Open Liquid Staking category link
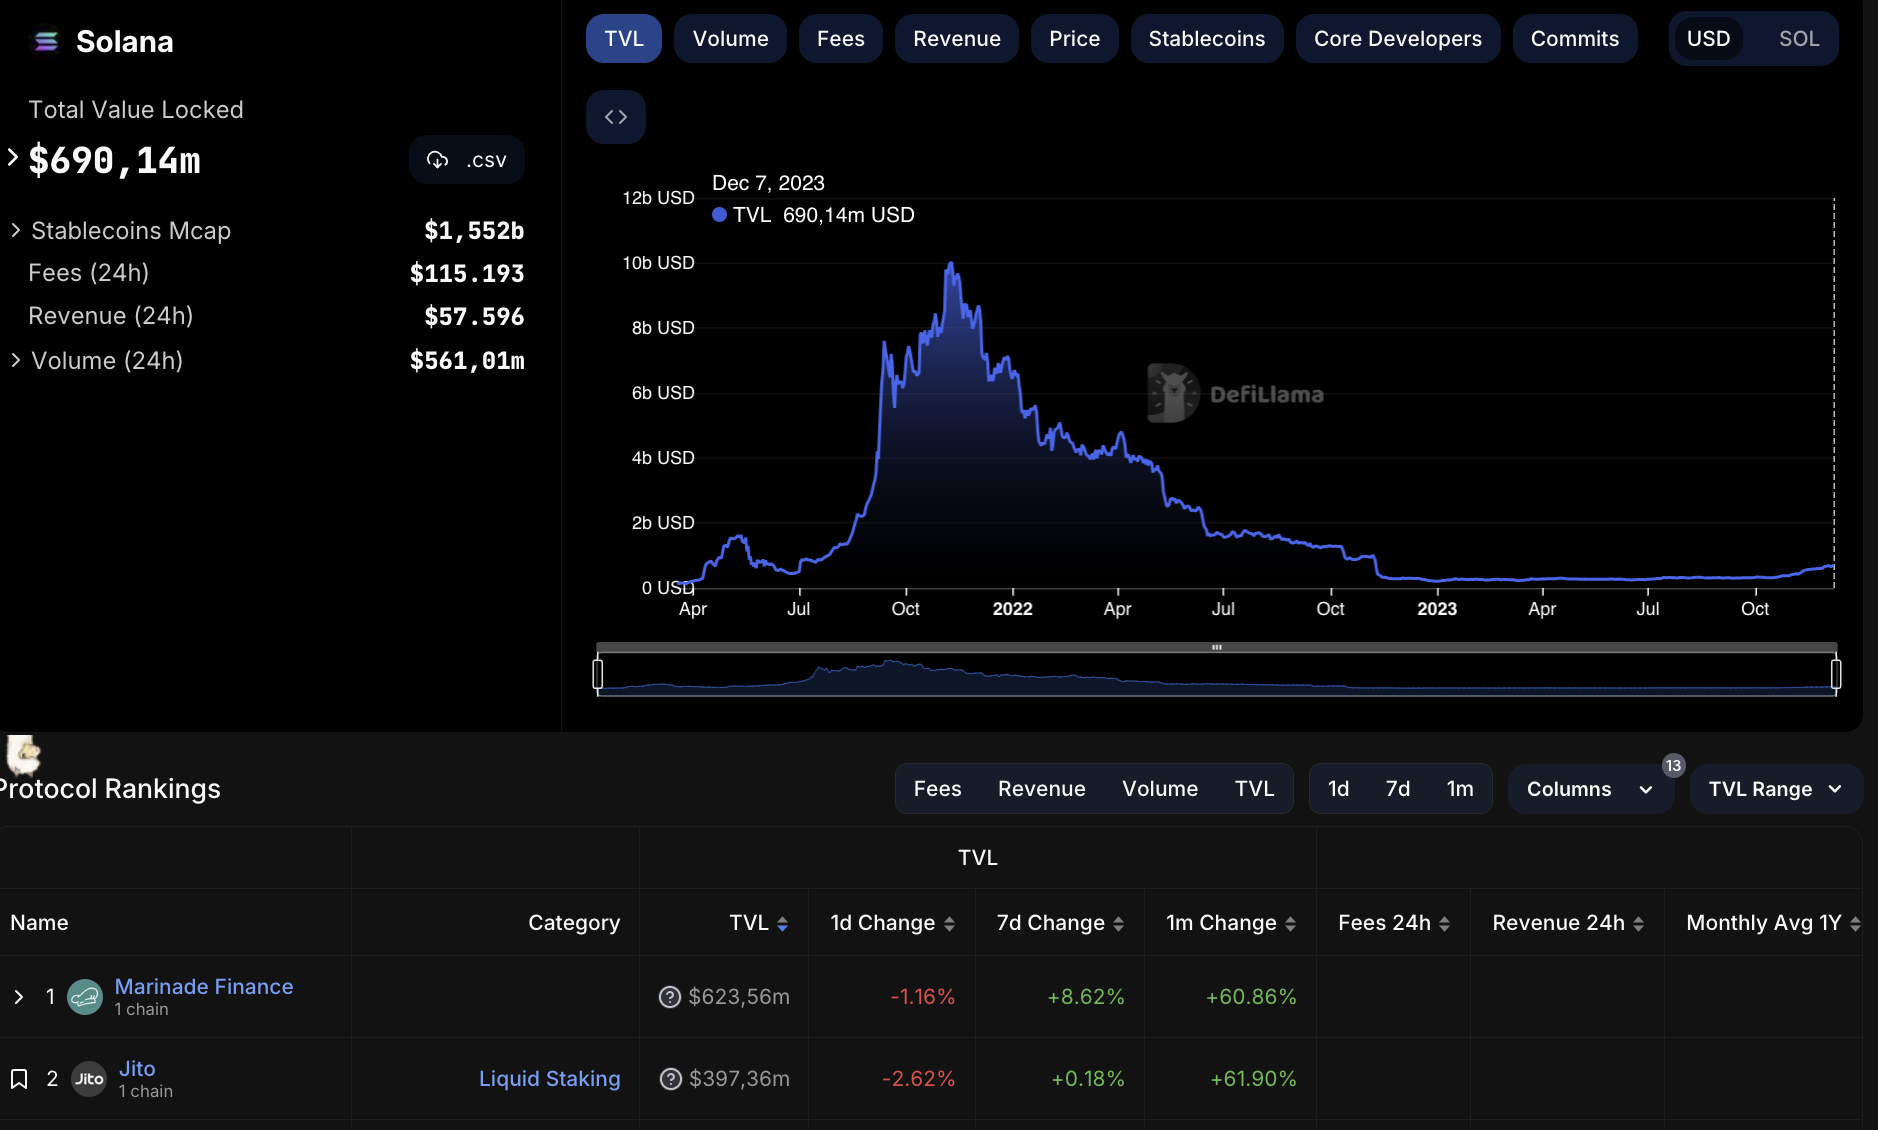The image size is (1878, 1130). [x=550, y=1079]
